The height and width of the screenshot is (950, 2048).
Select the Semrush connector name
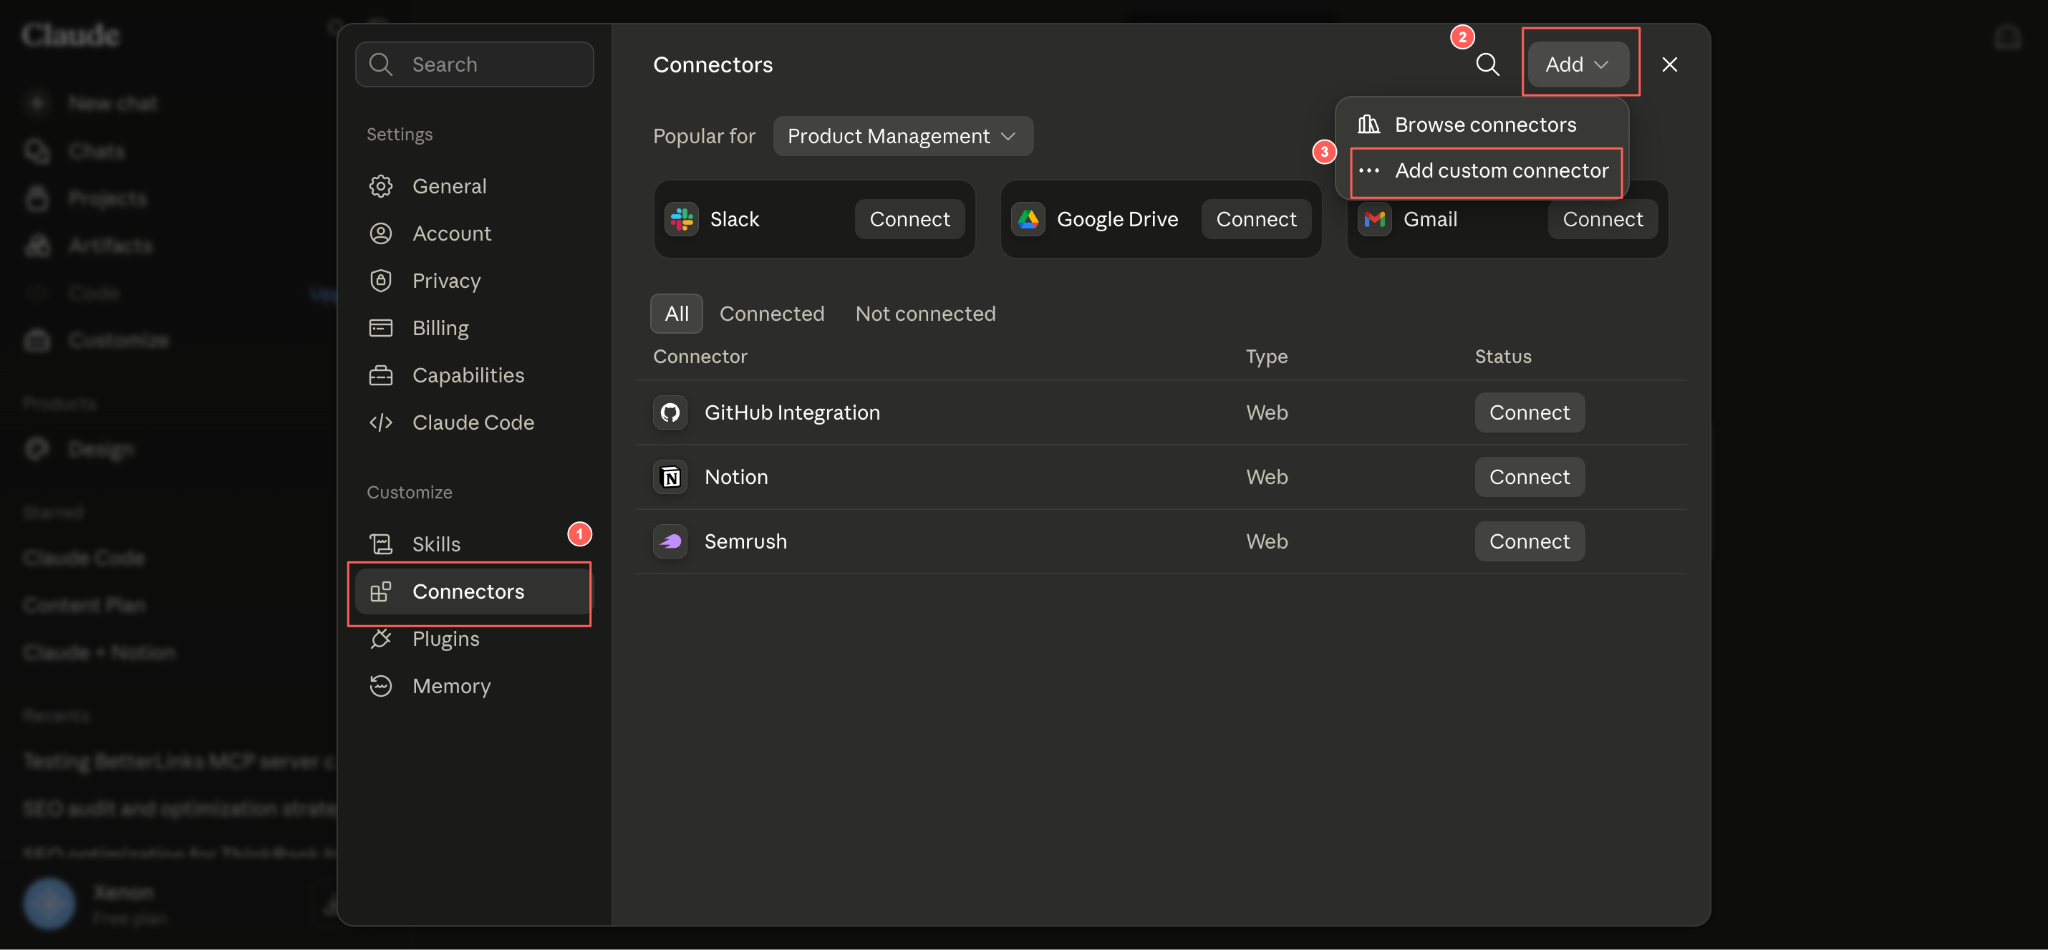point(745,541)
